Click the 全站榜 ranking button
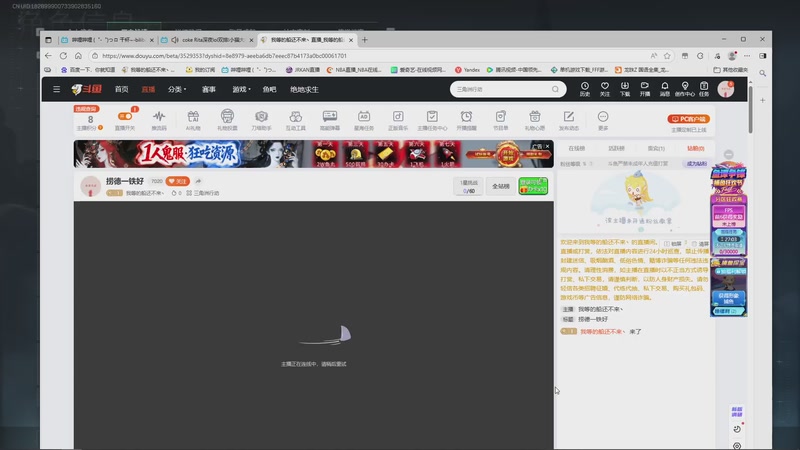 (501, 186)
